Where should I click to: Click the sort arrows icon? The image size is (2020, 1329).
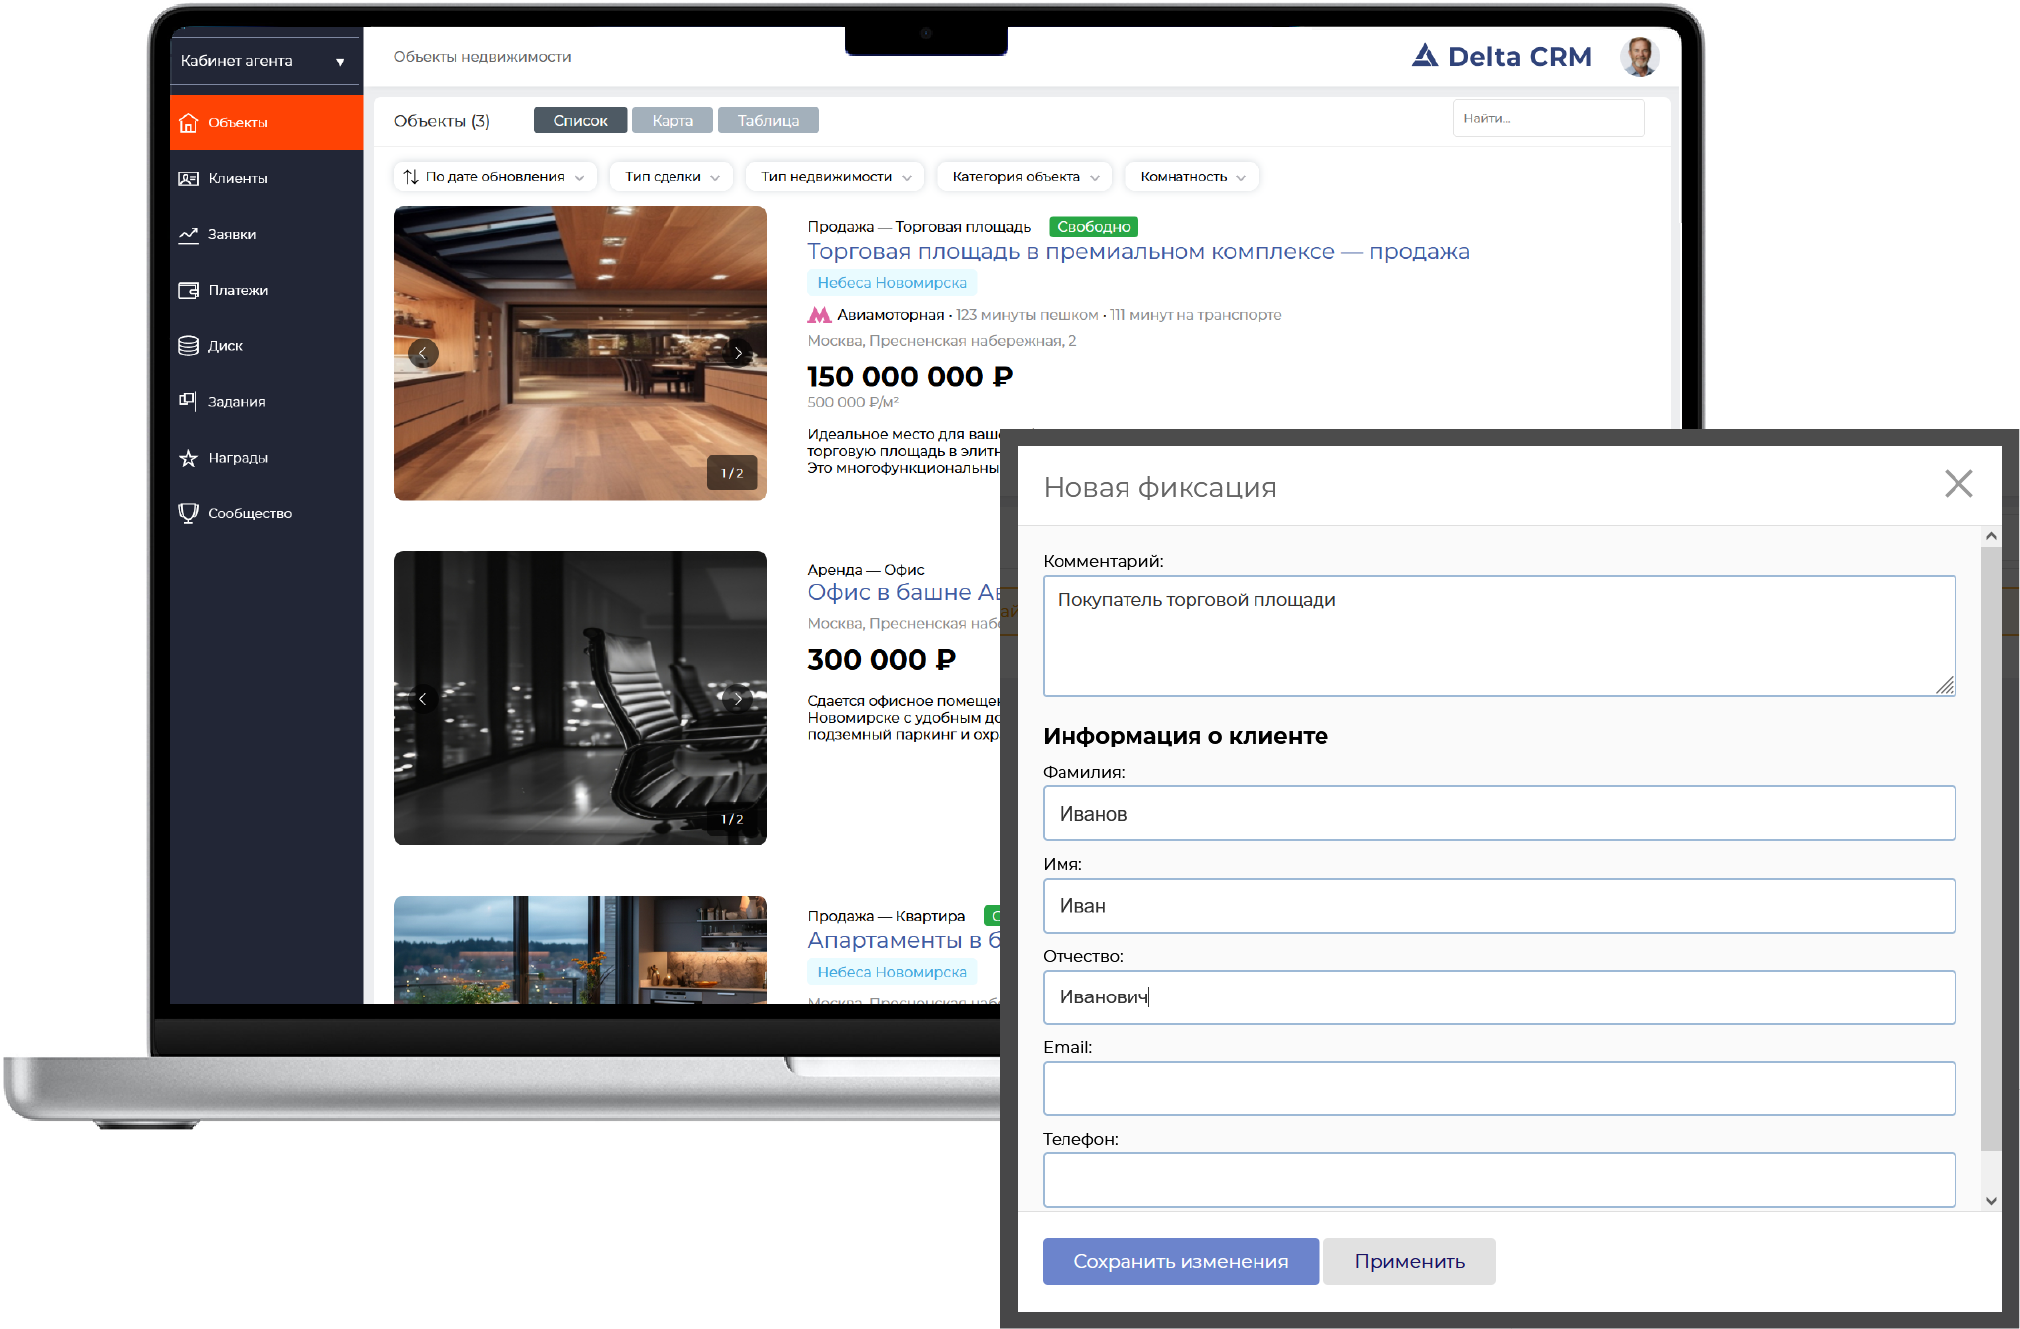click(410, 177)
